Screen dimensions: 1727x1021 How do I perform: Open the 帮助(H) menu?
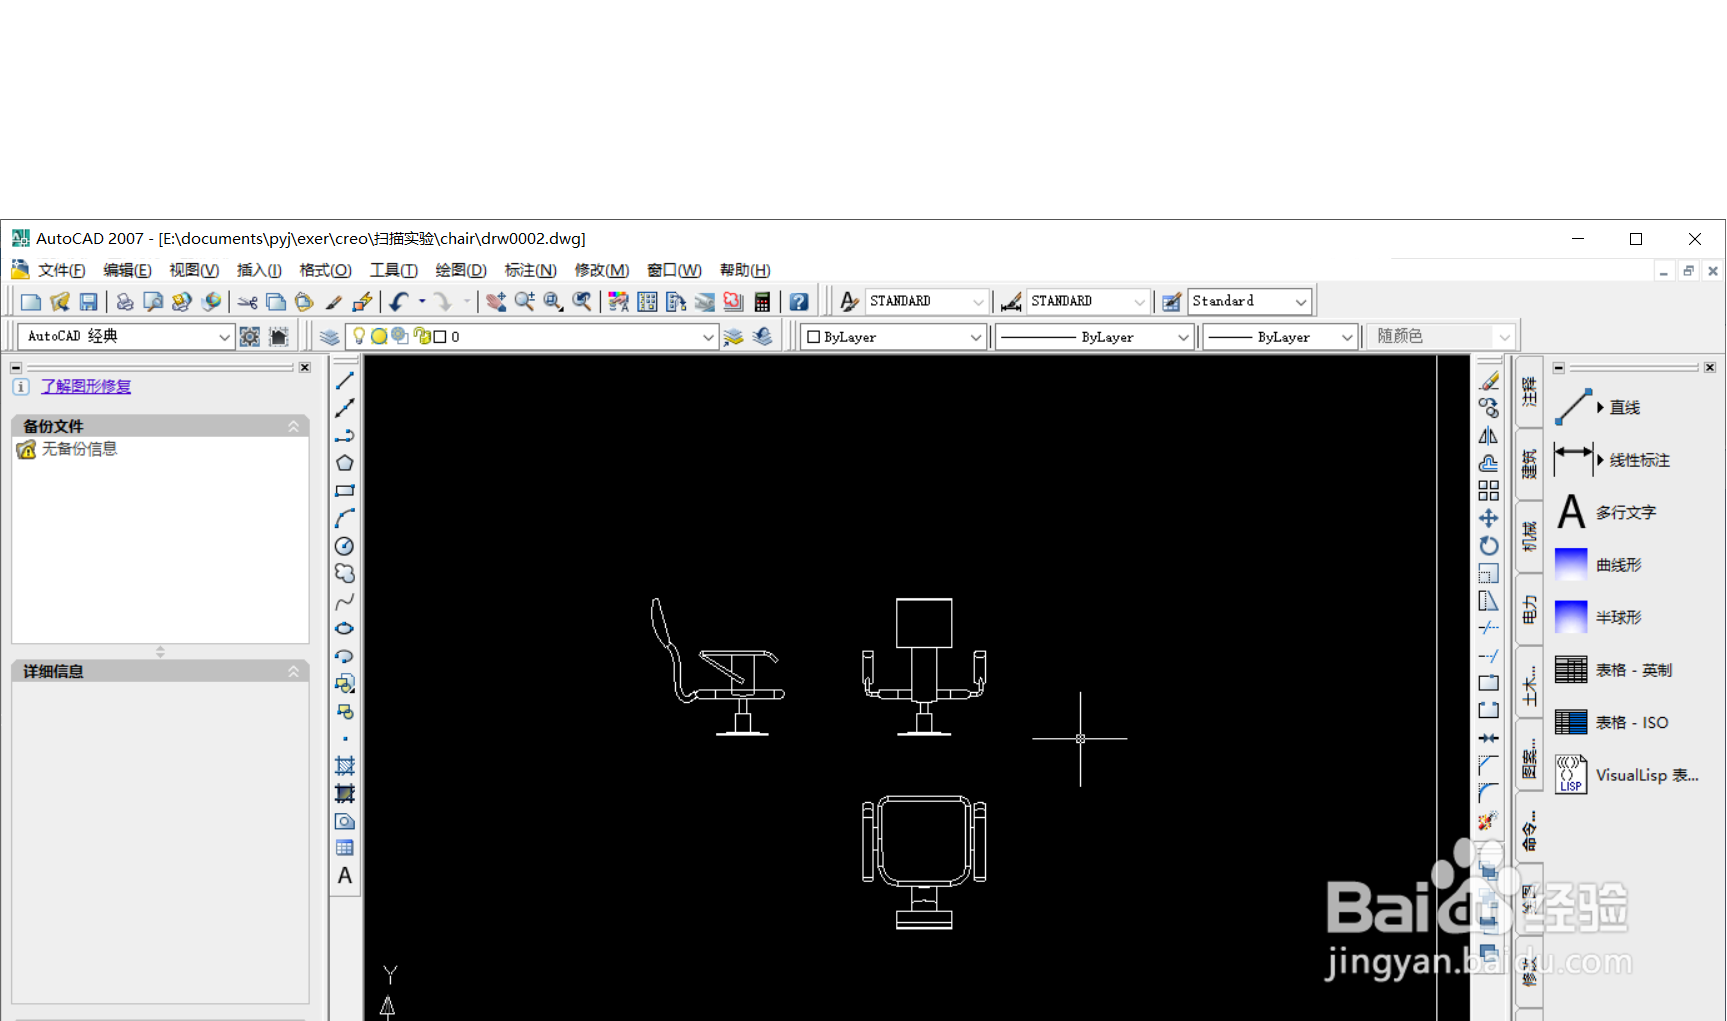745,270
